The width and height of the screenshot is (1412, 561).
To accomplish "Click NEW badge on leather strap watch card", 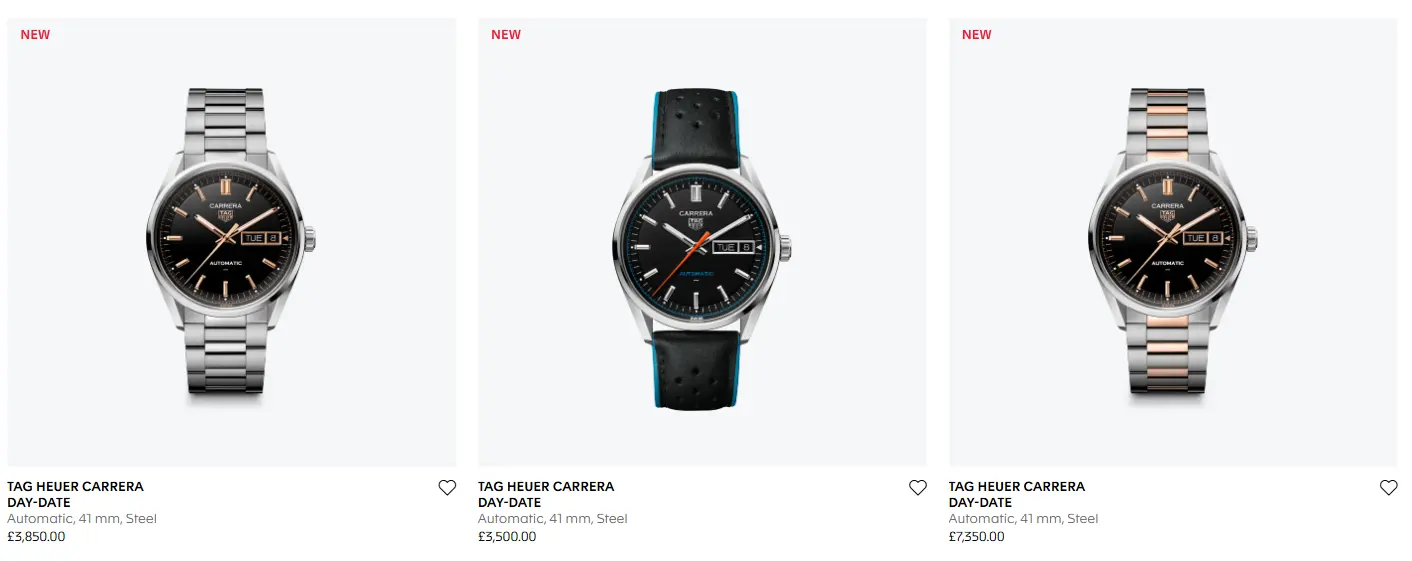I will point(506,34).
